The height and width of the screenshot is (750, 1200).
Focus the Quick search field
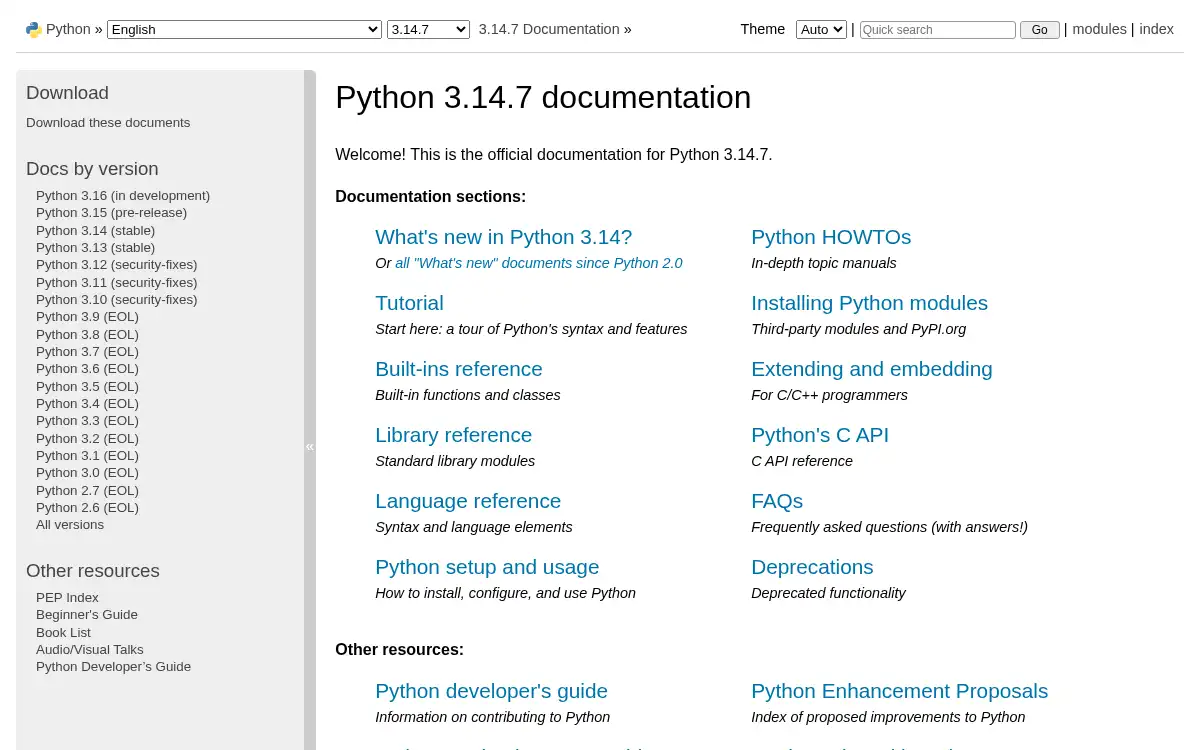pos(937,30)
